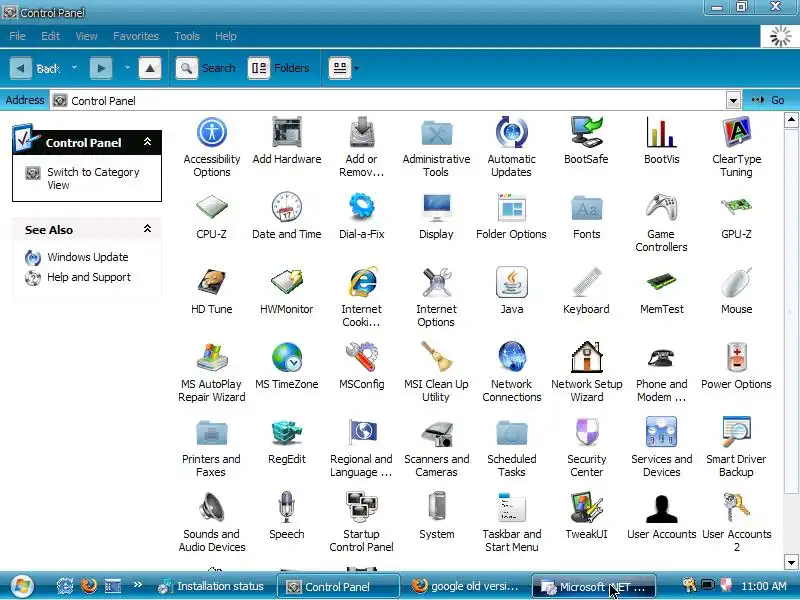Open the Administrative Tools folder
The width and height of the screenshot is (800, 600).
(437, 132)
